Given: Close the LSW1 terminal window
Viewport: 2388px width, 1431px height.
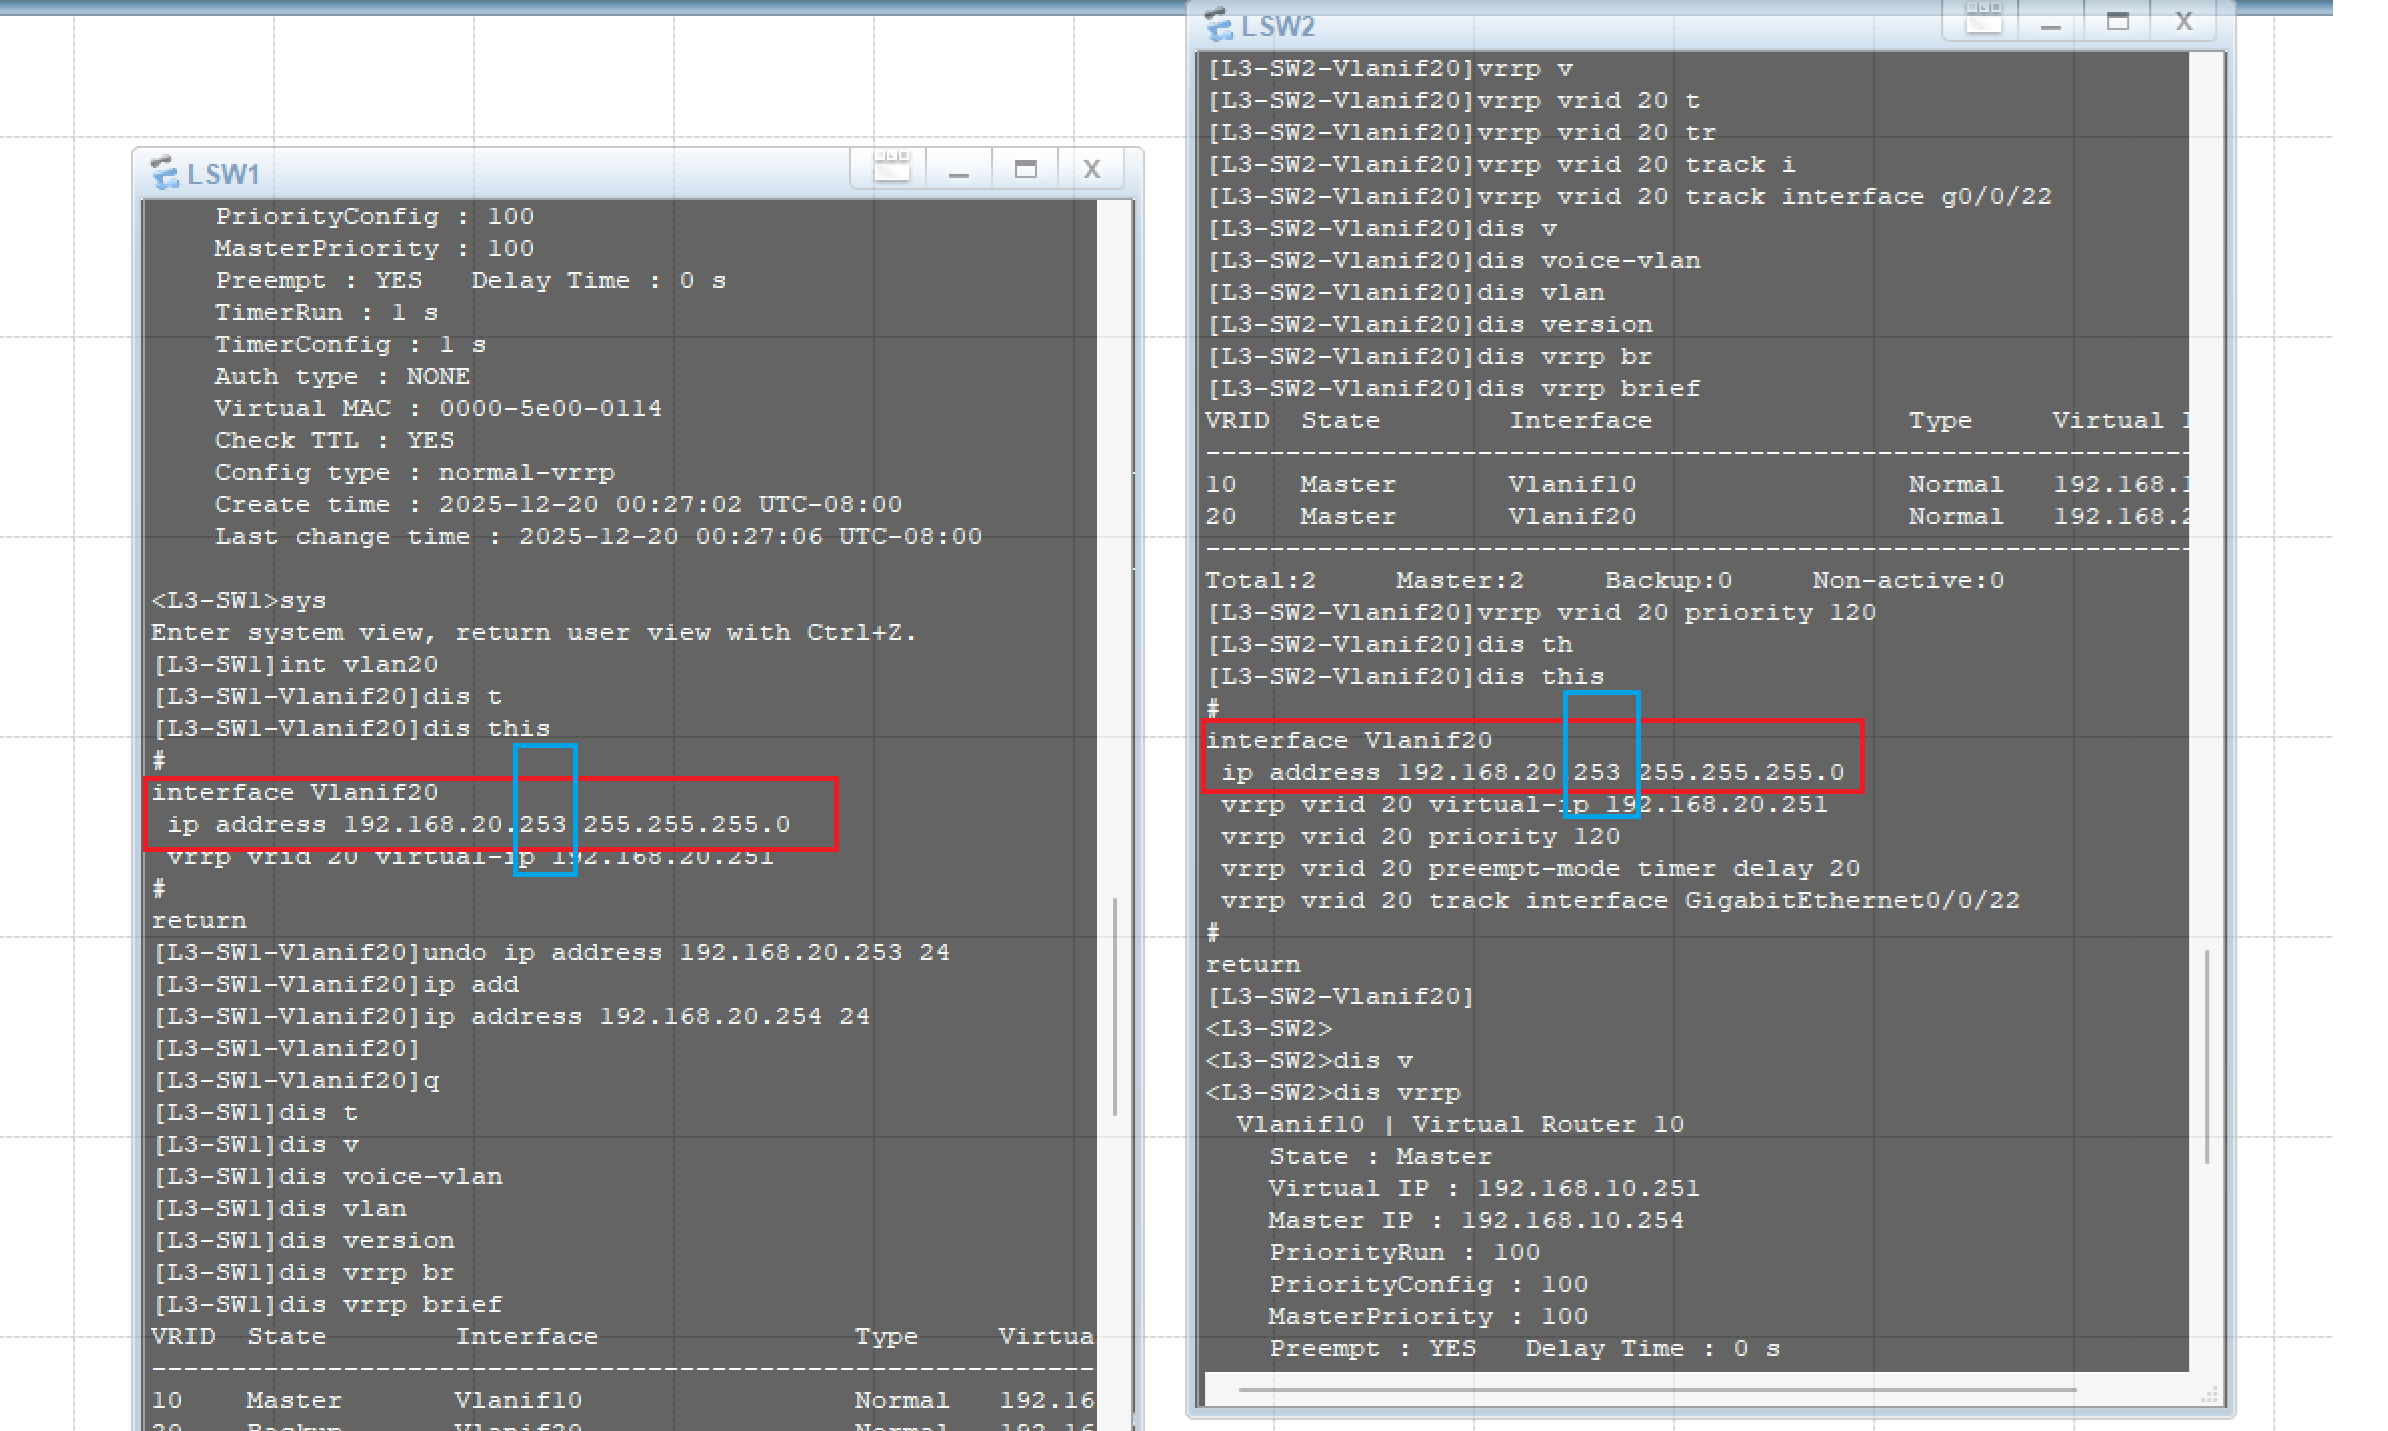Looking at the screenshot, I should tap(1091, 169).
